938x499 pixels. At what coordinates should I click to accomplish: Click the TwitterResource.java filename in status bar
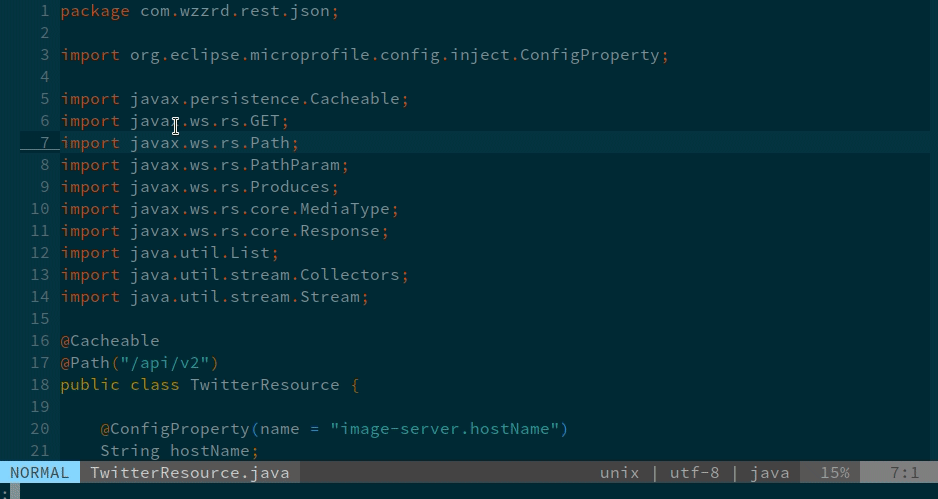click(189, 473)
